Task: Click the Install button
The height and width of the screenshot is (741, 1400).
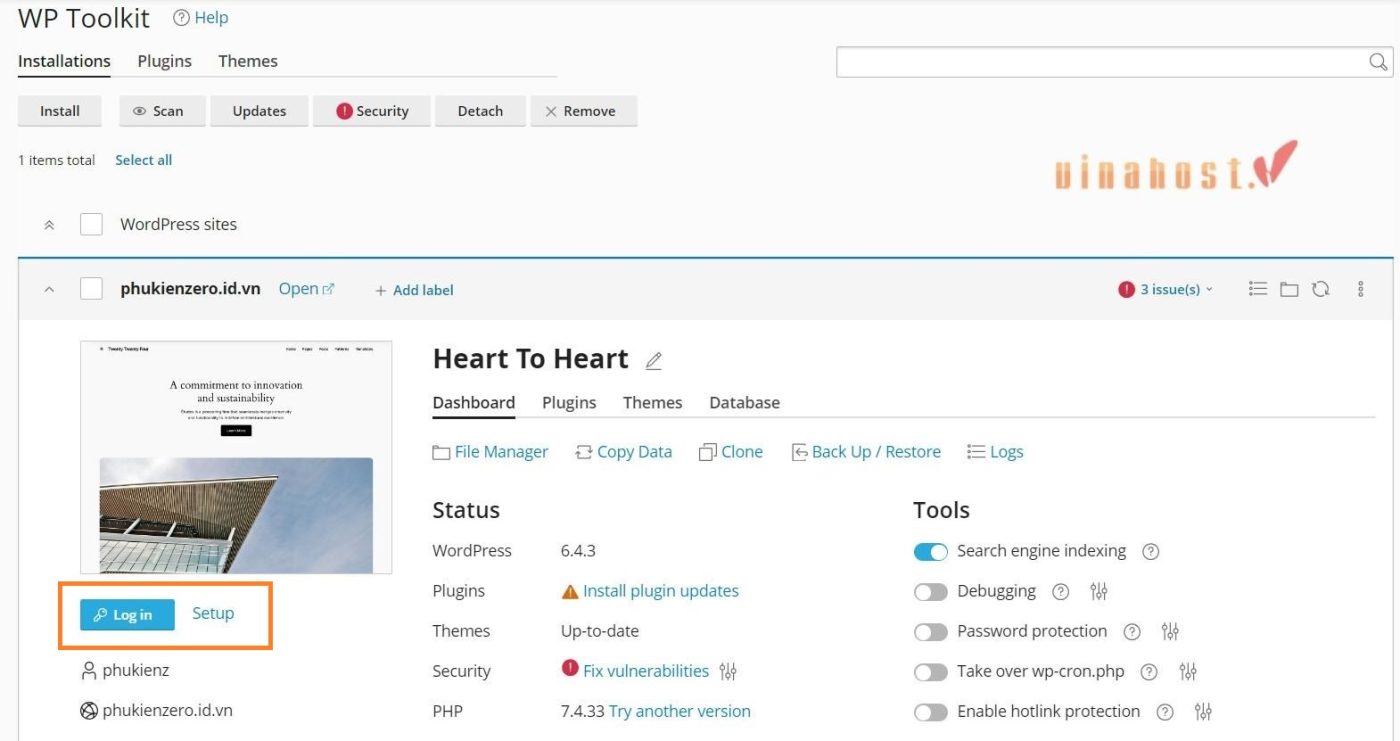Action: (x=60, y=111)
